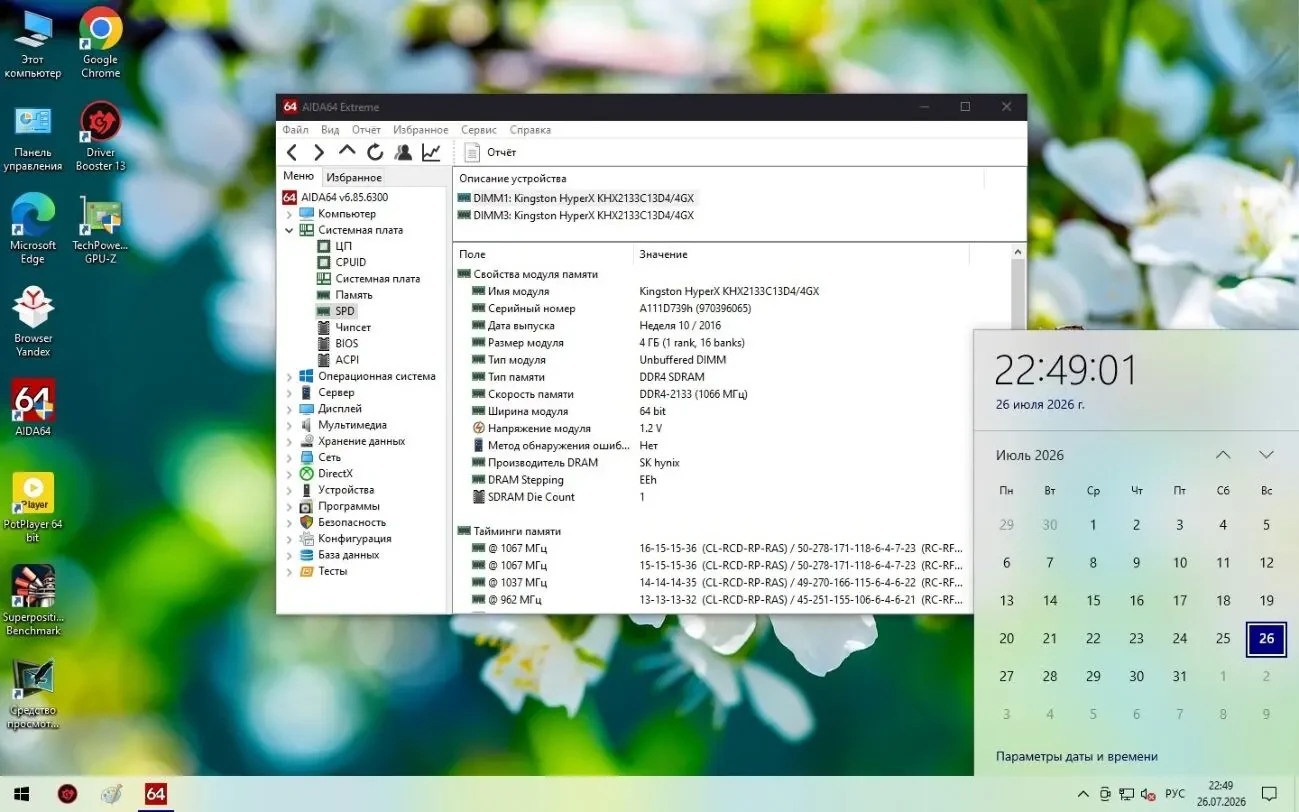
Task: Select Чипсет in the tree
Action: click(353, 327)
